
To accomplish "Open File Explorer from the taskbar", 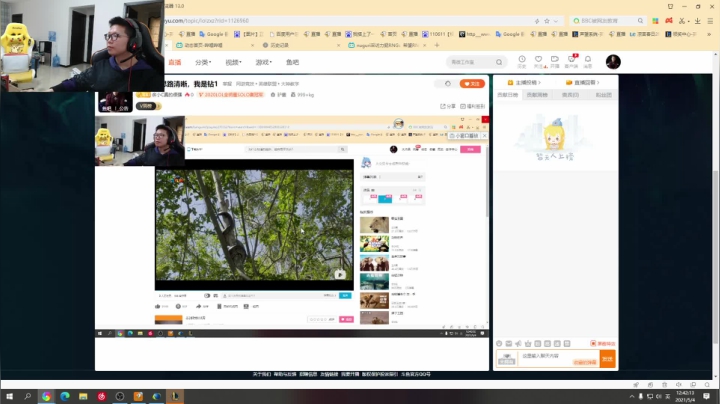I will [x=83, y=396].
